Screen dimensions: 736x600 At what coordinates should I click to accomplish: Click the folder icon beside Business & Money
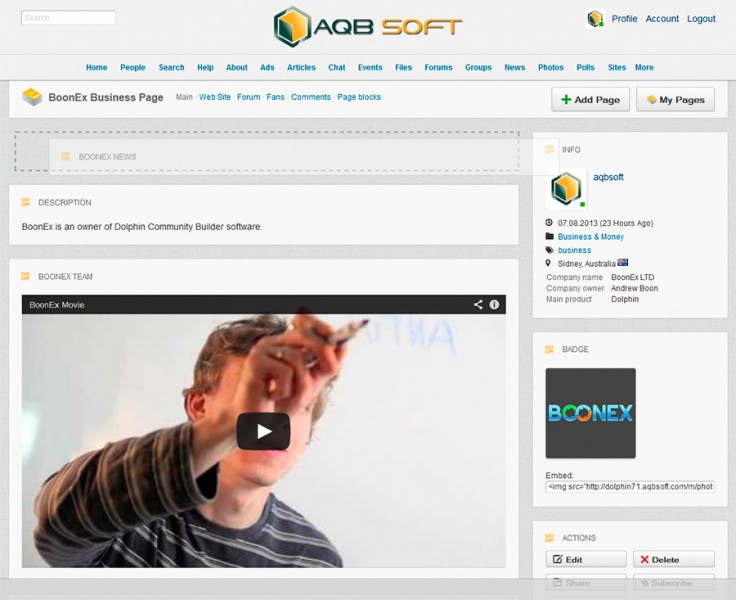coord(549,236)
